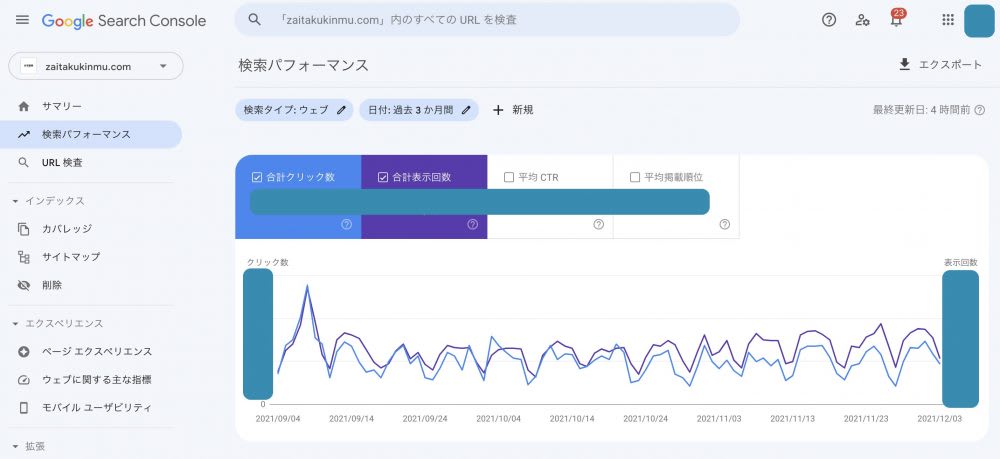Click pencil icon on 検索タイプ chip

(x=341, y=110)
